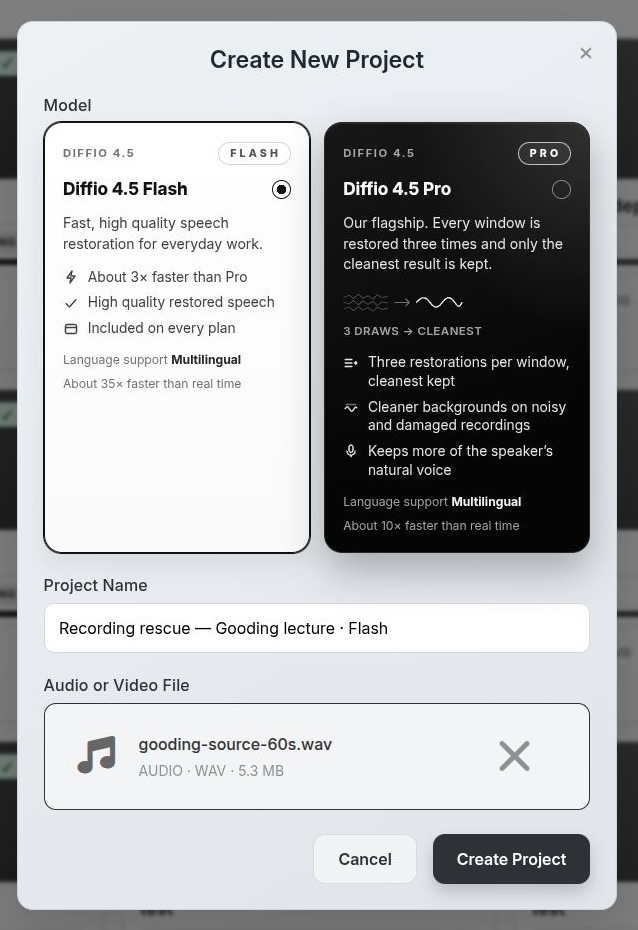
Task: Click the FLASH badge on Flash card
Action: click(x=254, y=153)
